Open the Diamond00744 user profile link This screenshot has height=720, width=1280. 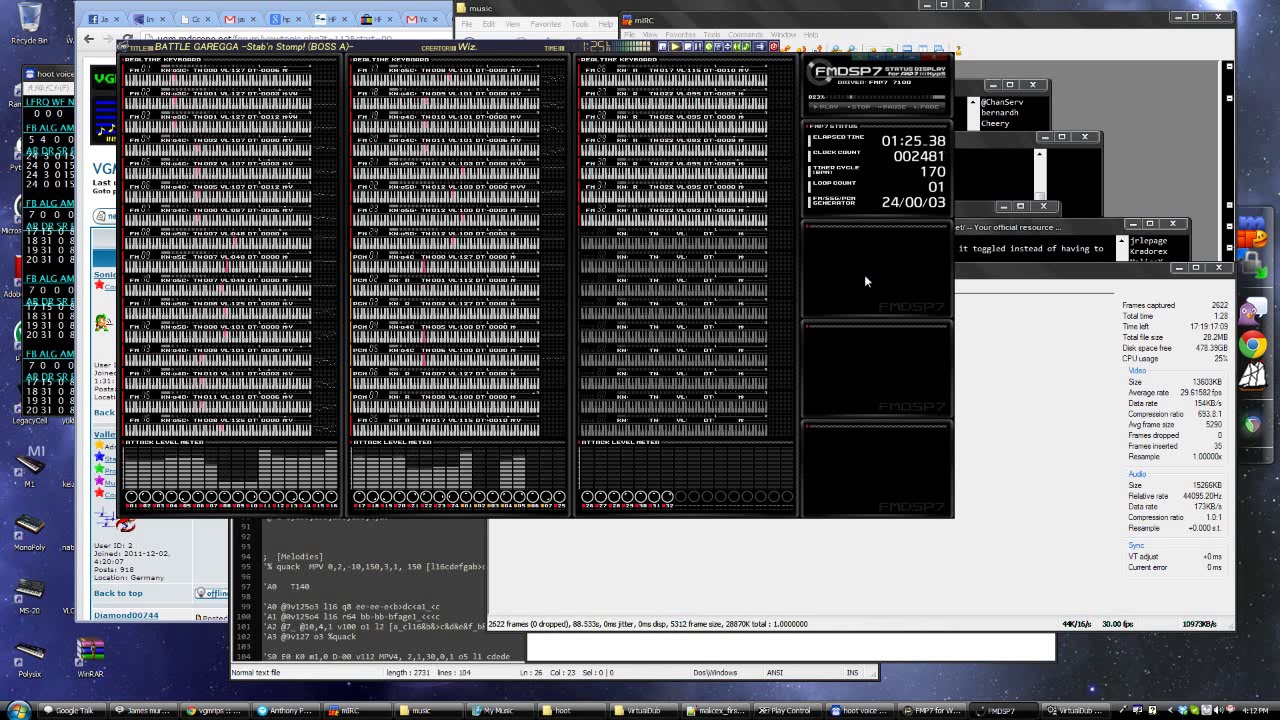coord(126,615)
